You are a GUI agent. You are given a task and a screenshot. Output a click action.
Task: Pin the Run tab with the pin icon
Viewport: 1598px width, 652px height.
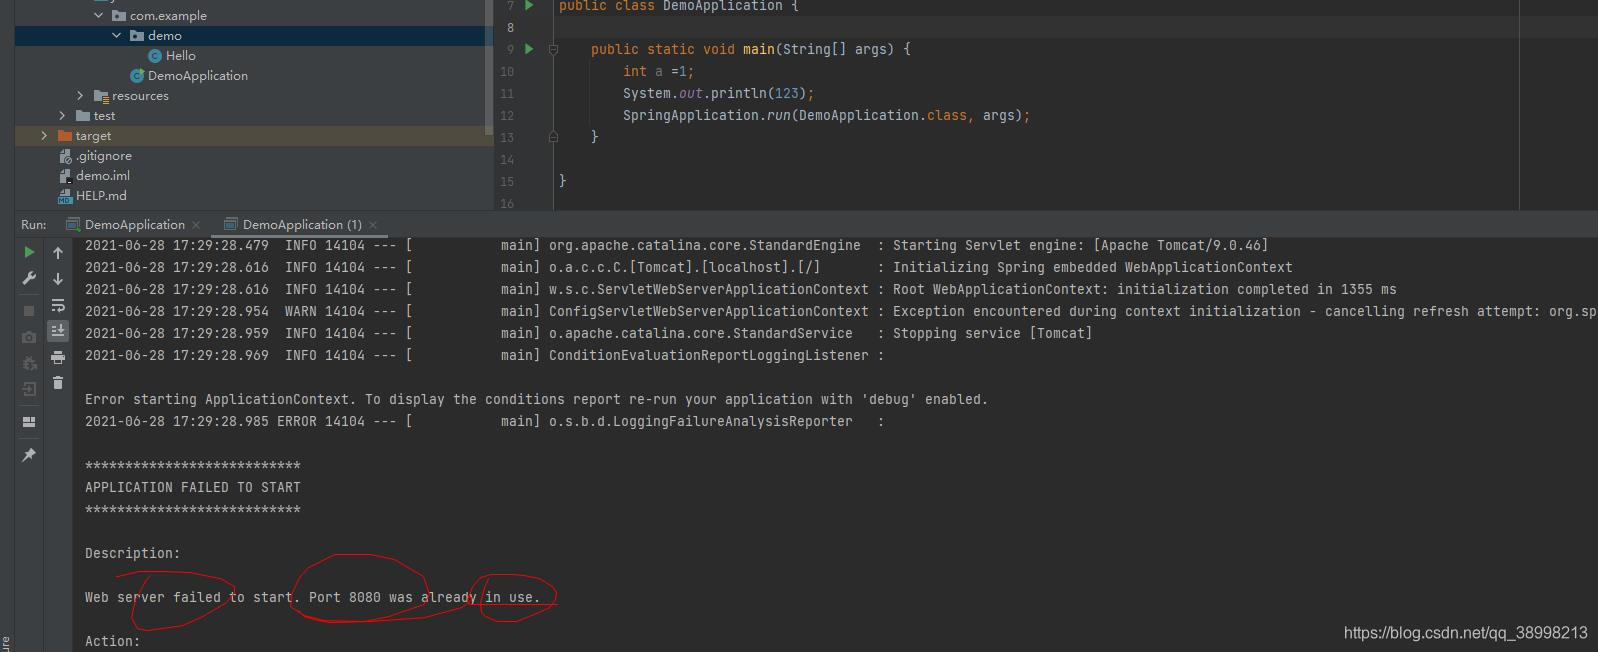click(29, 455)
